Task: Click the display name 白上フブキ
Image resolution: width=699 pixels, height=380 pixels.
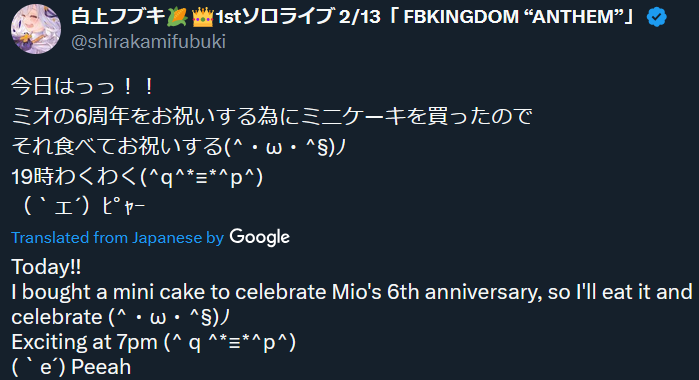Action: click(118, 17)
